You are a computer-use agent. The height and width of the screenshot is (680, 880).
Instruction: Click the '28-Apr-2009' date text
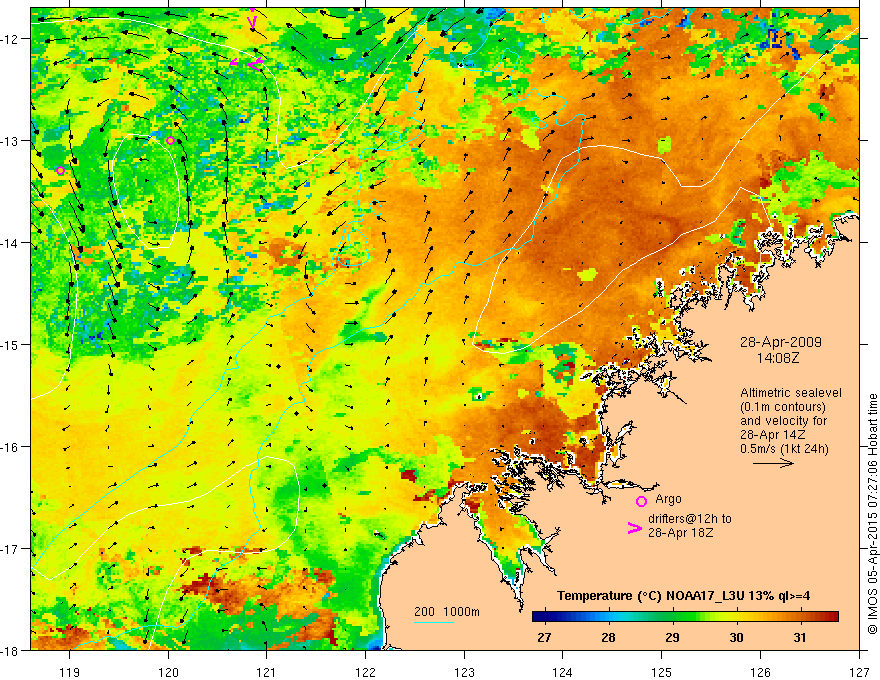[781, 342]
